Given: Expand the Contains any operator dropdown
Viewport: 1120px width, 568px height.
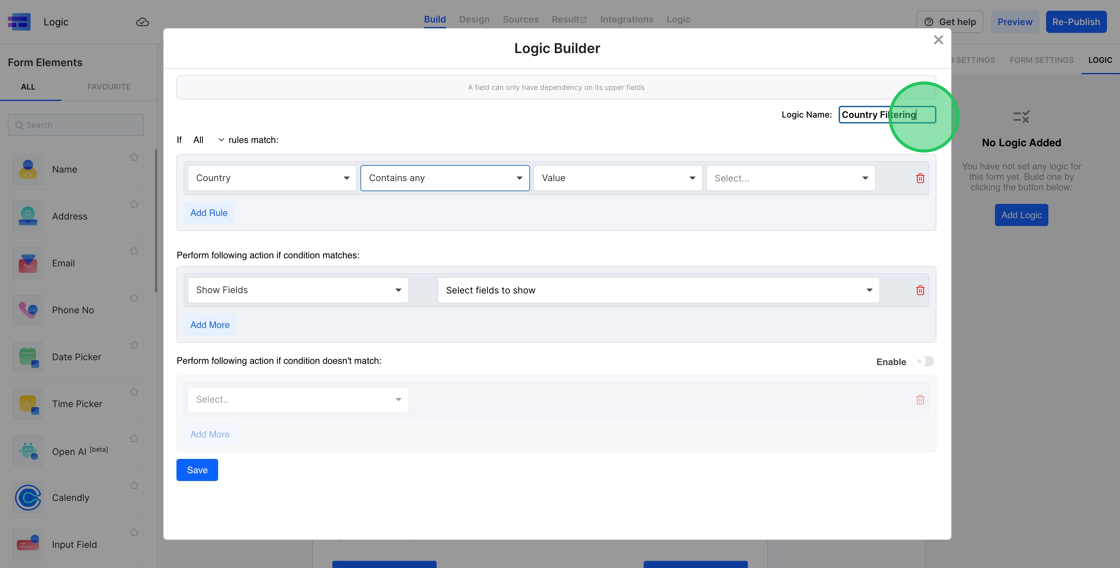Looking at the screenshot, I should (445, 178).
